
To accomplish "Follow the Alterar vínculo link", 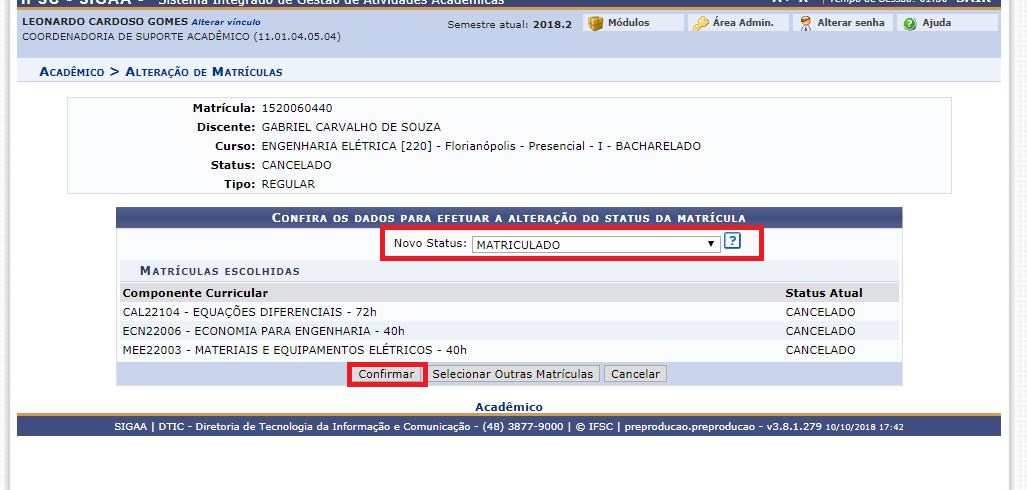I will (x=225, y=21).
